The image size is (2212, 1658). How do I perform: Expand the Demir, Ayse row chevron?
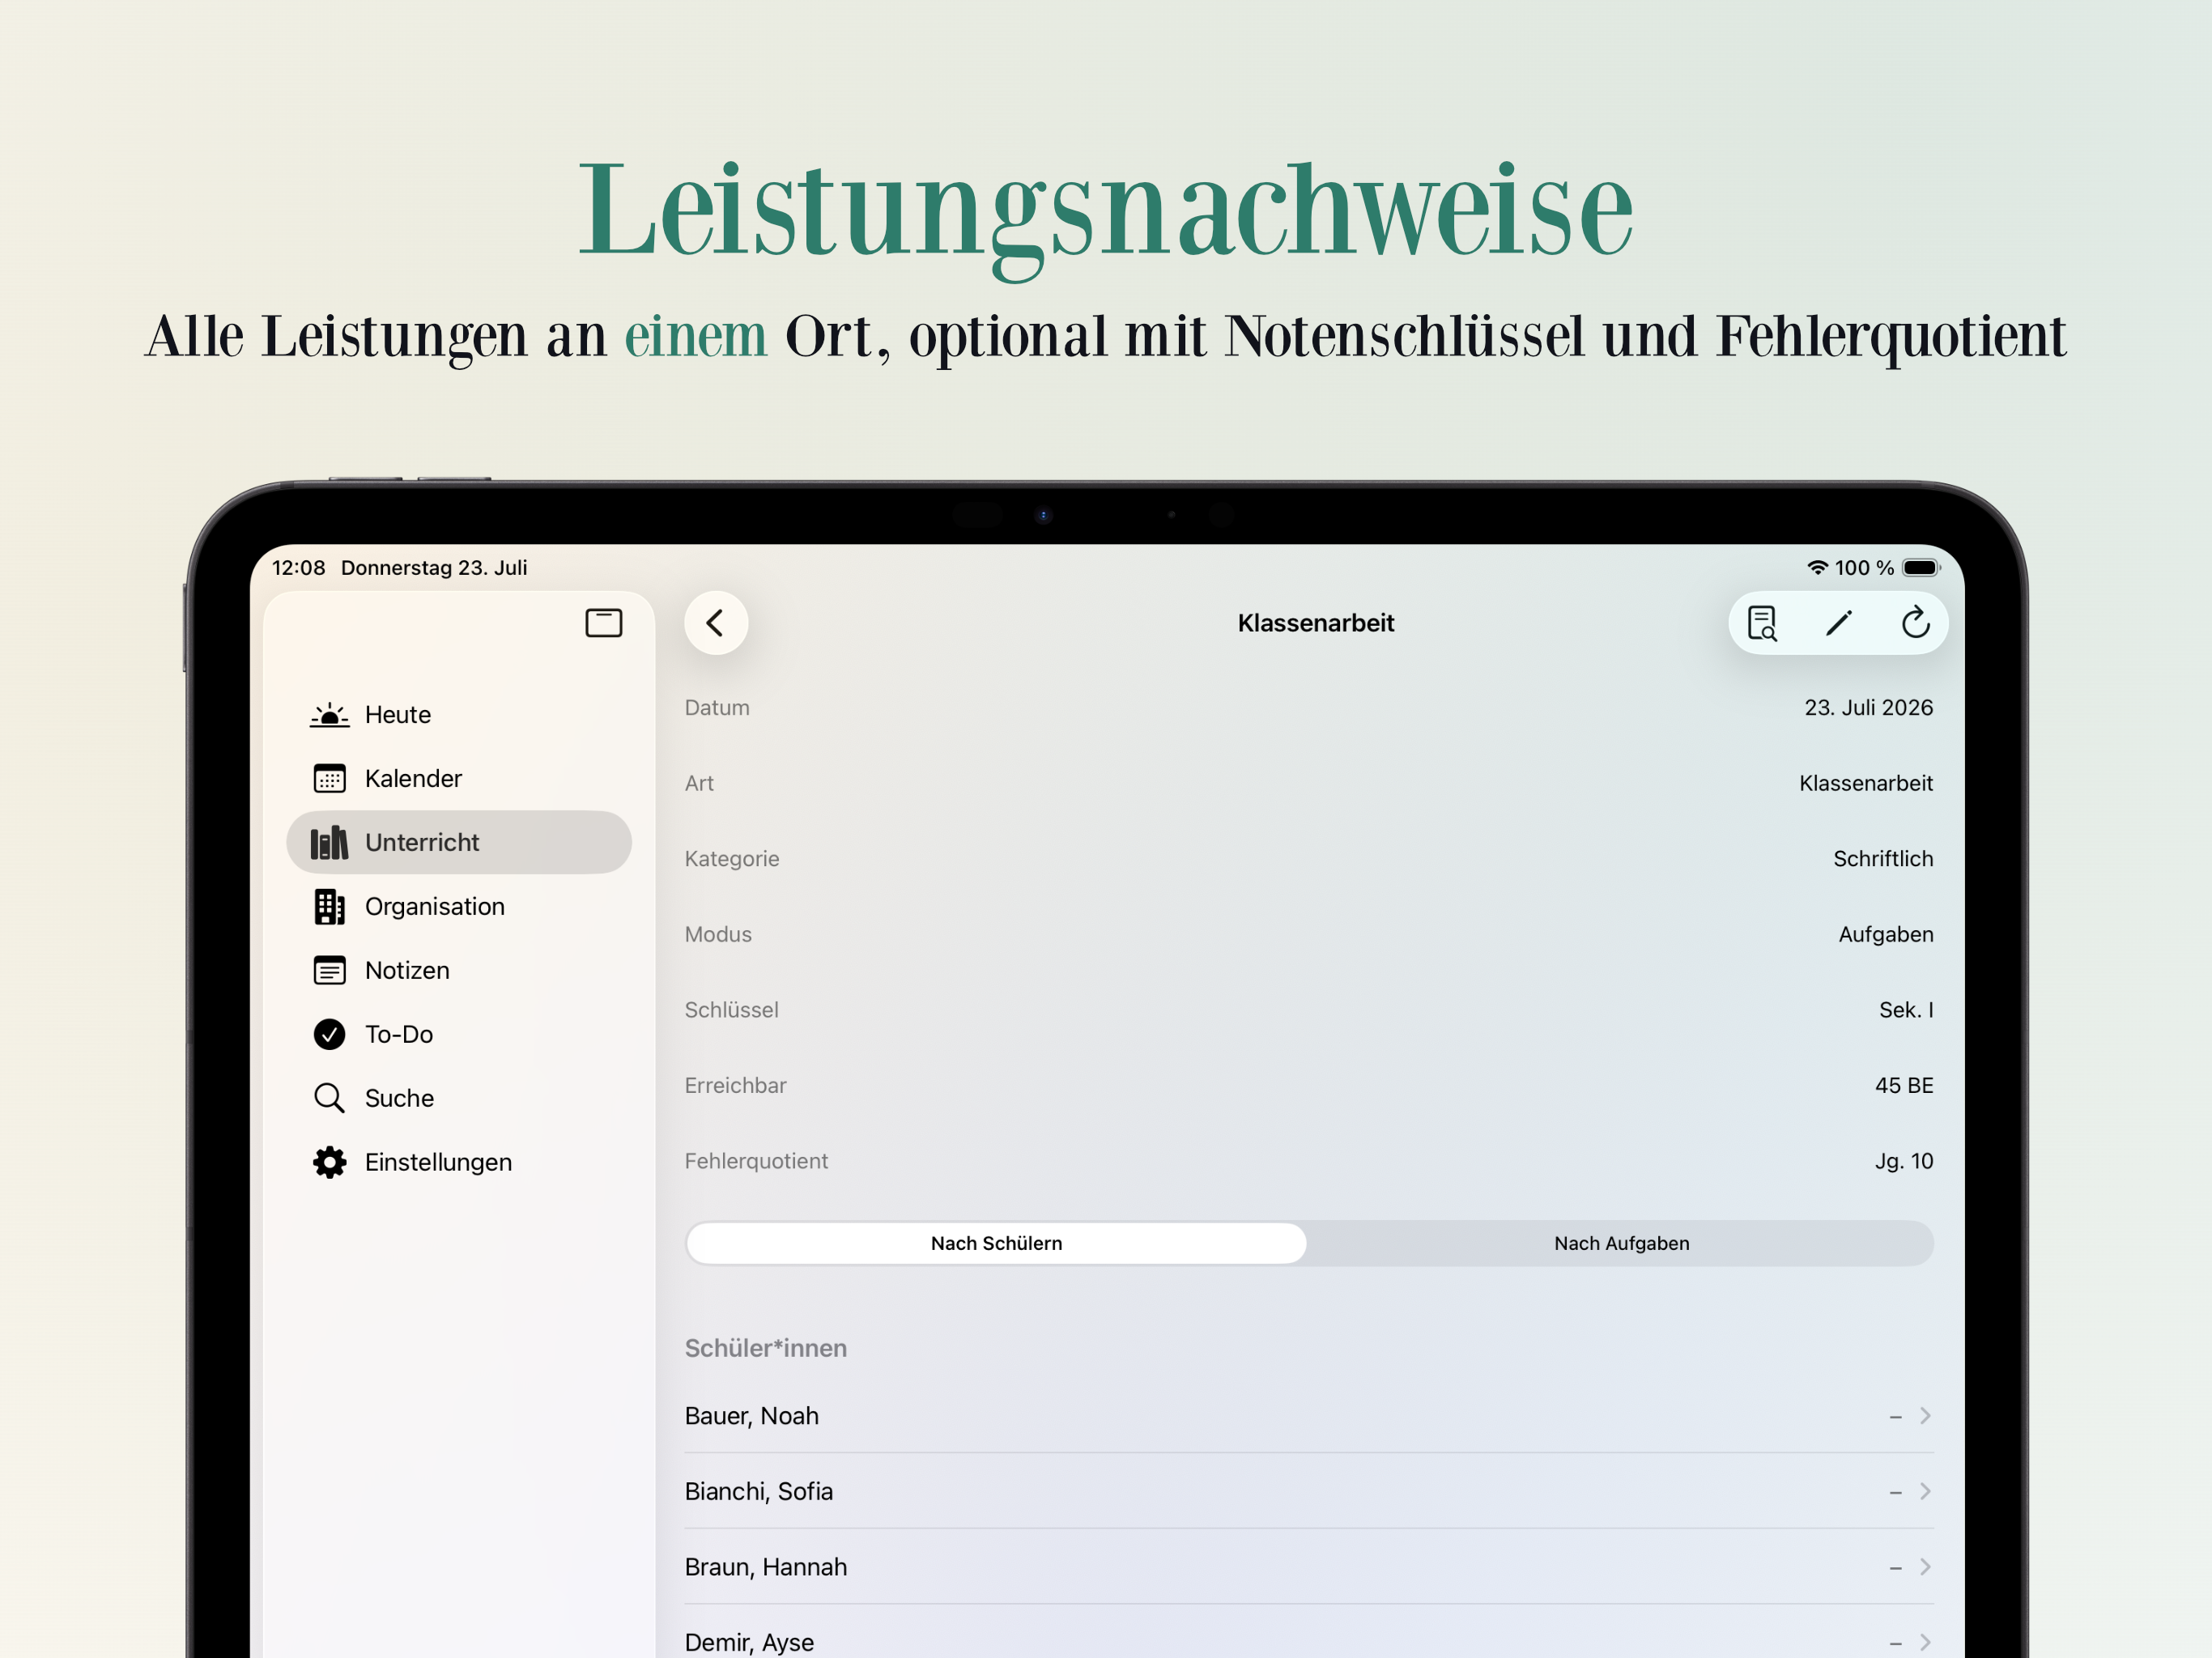tap(1925, 1643)
